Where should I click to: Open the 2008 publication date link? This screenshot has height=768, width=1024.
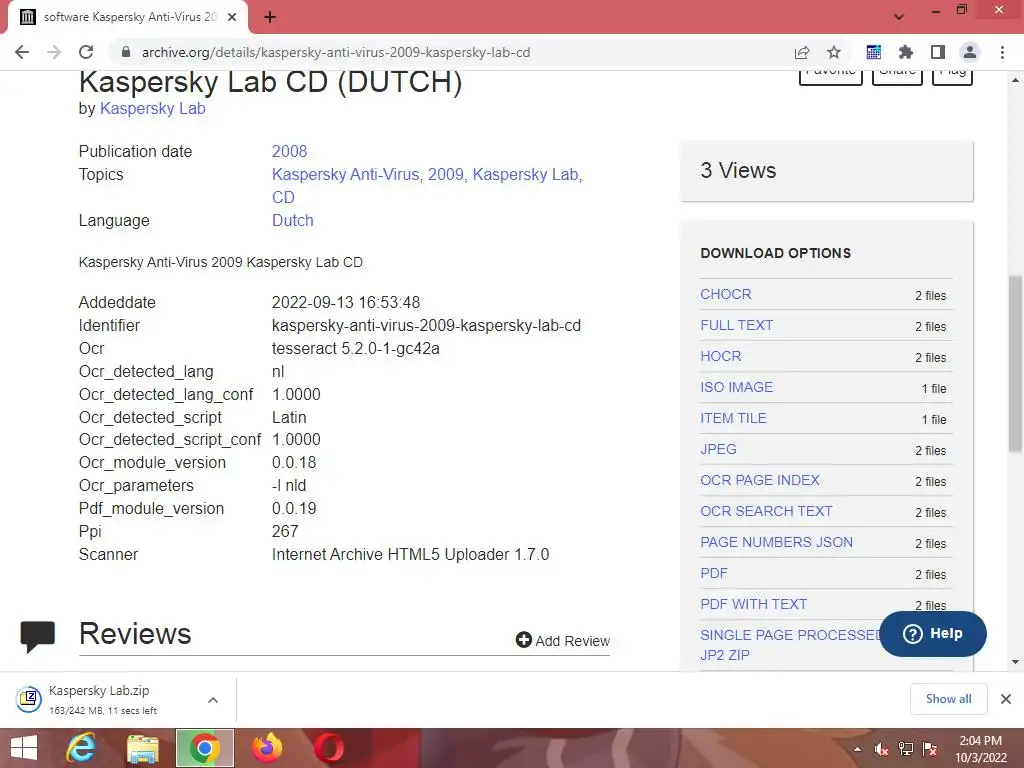(289, 152)
